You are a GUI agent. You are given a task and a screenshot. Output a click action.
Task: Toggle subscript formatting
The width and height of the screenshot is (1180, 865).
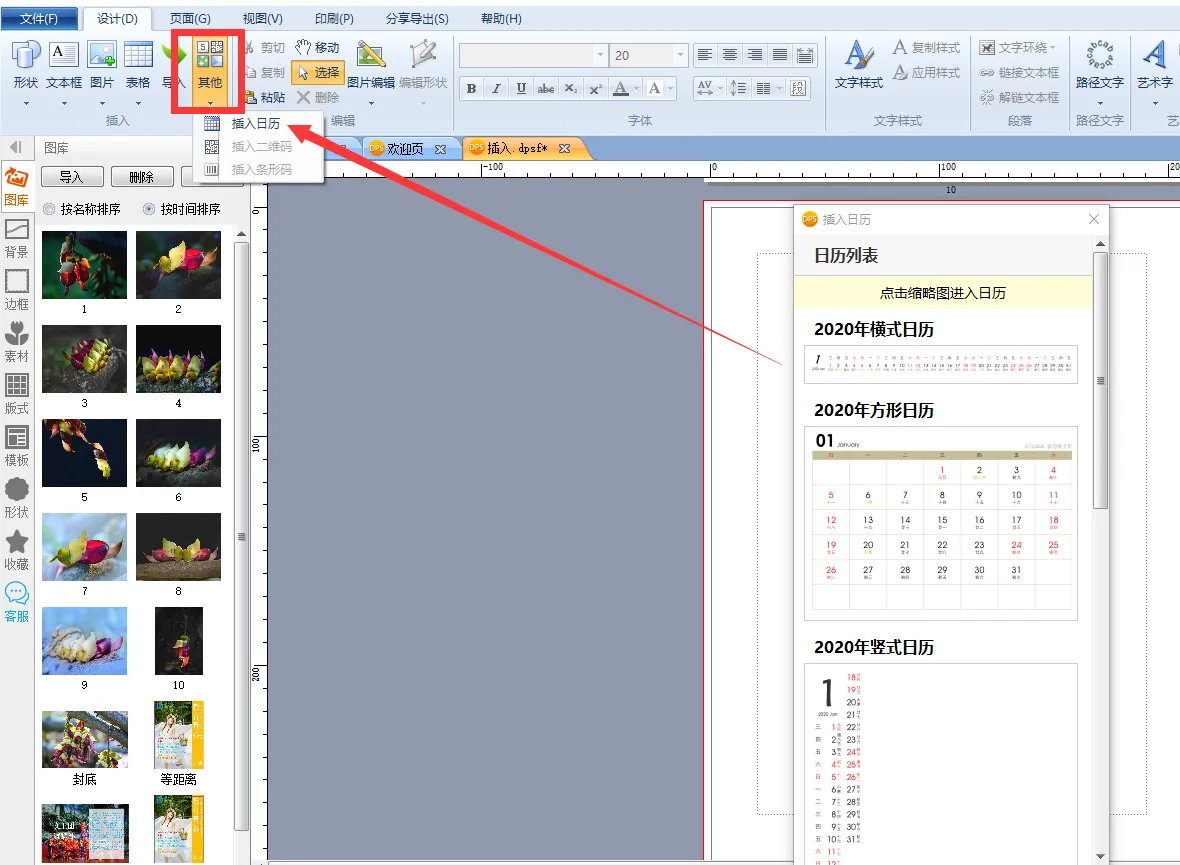tap(570, 88)
